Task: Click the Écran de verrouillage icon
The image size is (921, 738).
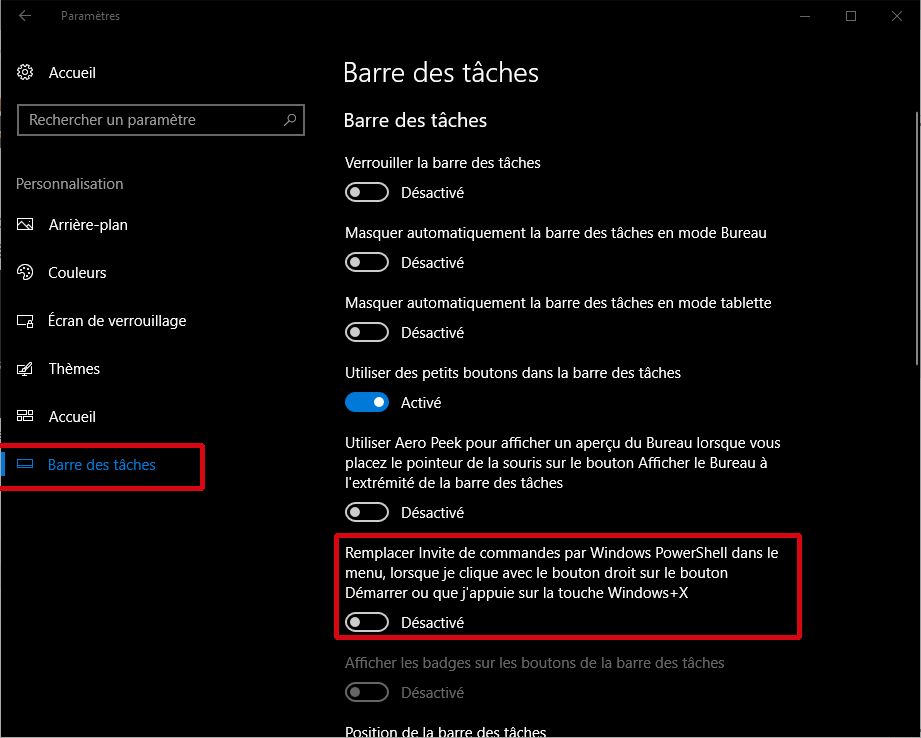Action: point(27,321)
